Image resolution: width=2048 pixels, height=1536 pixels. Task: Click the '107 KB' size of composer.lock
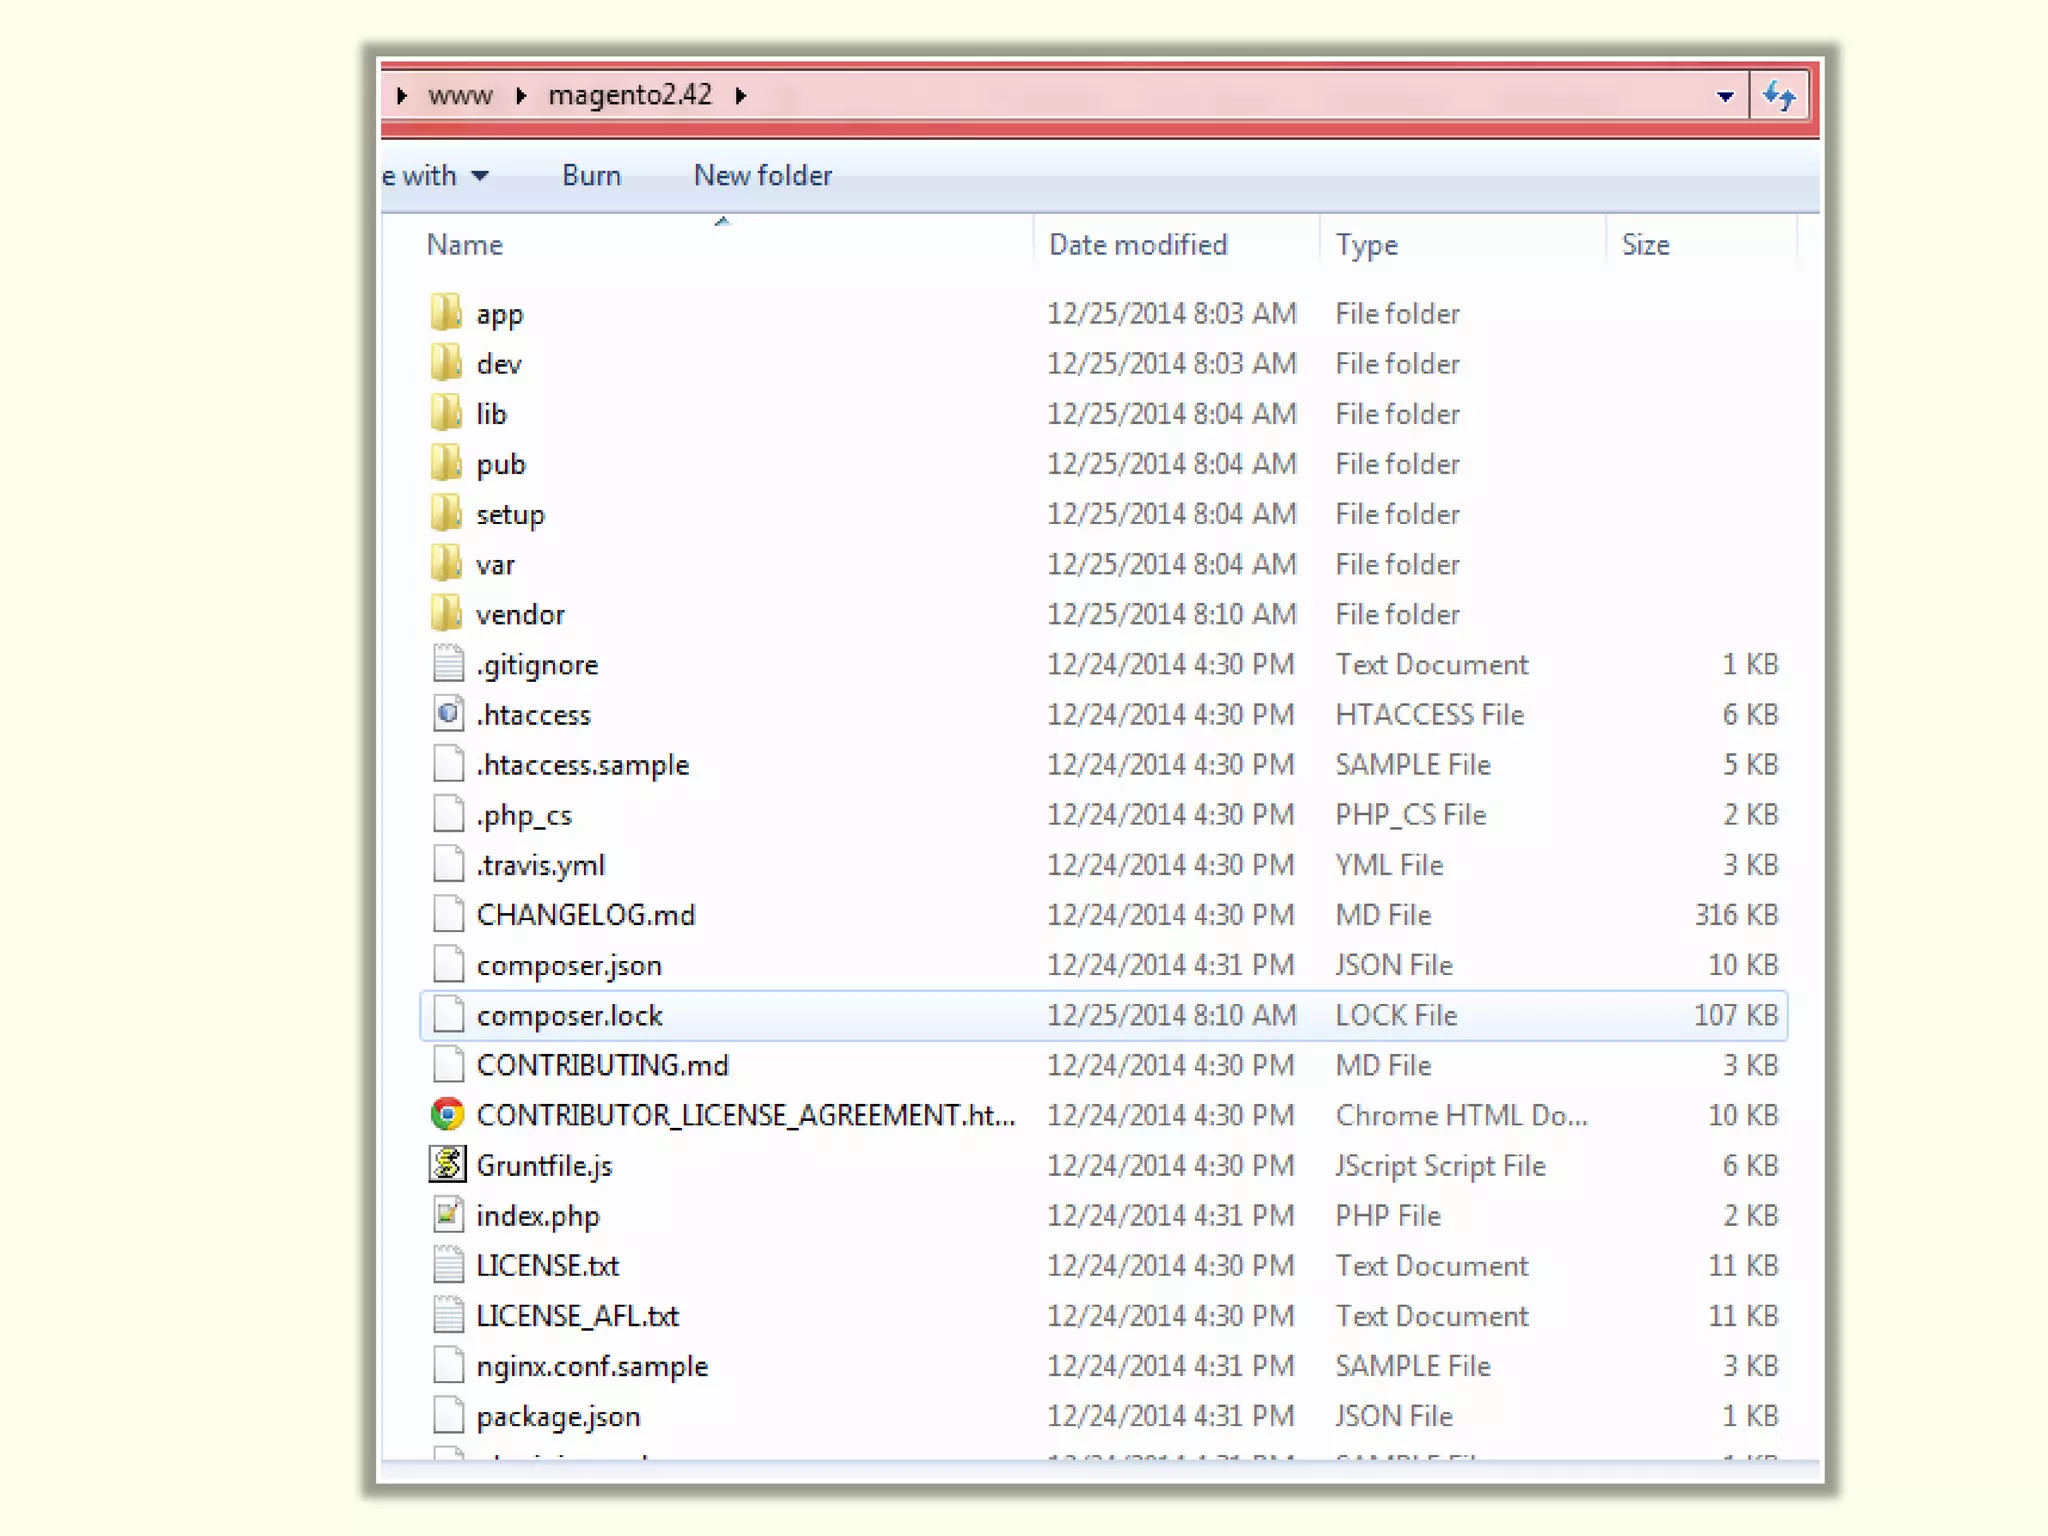[1736, 1015]
